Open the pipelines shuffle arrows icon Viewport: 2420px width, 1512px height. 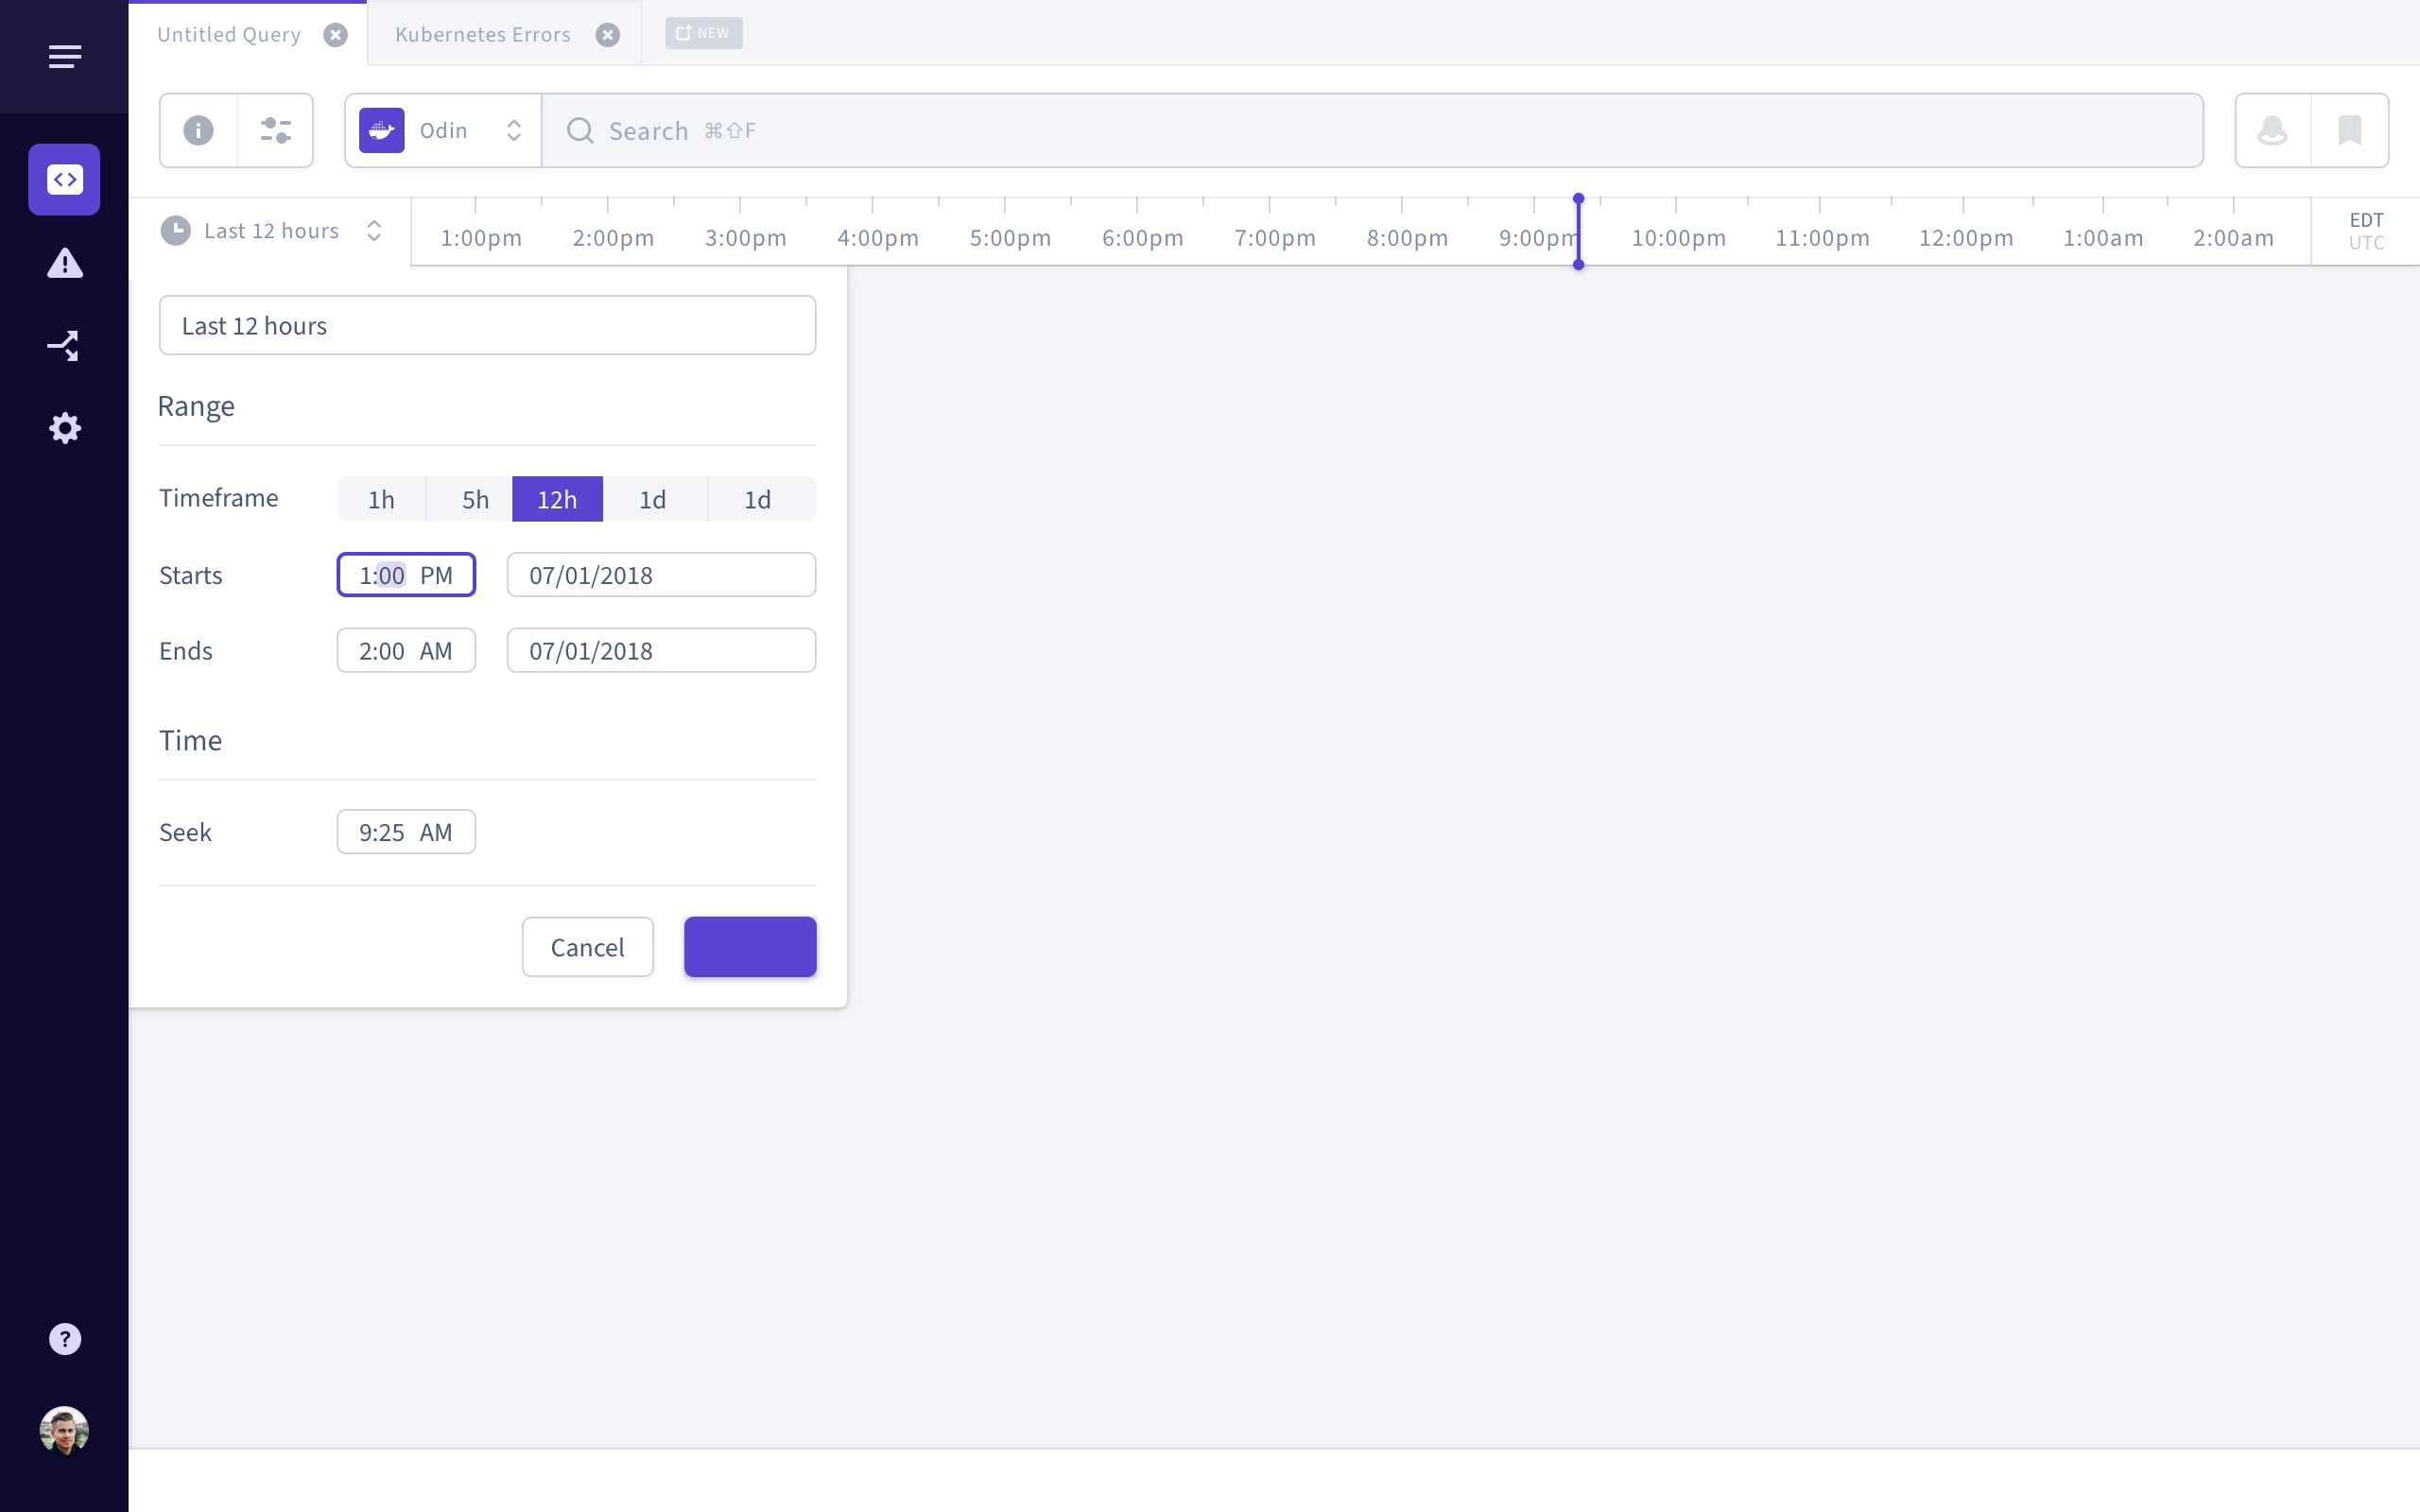tap(65, 346)
